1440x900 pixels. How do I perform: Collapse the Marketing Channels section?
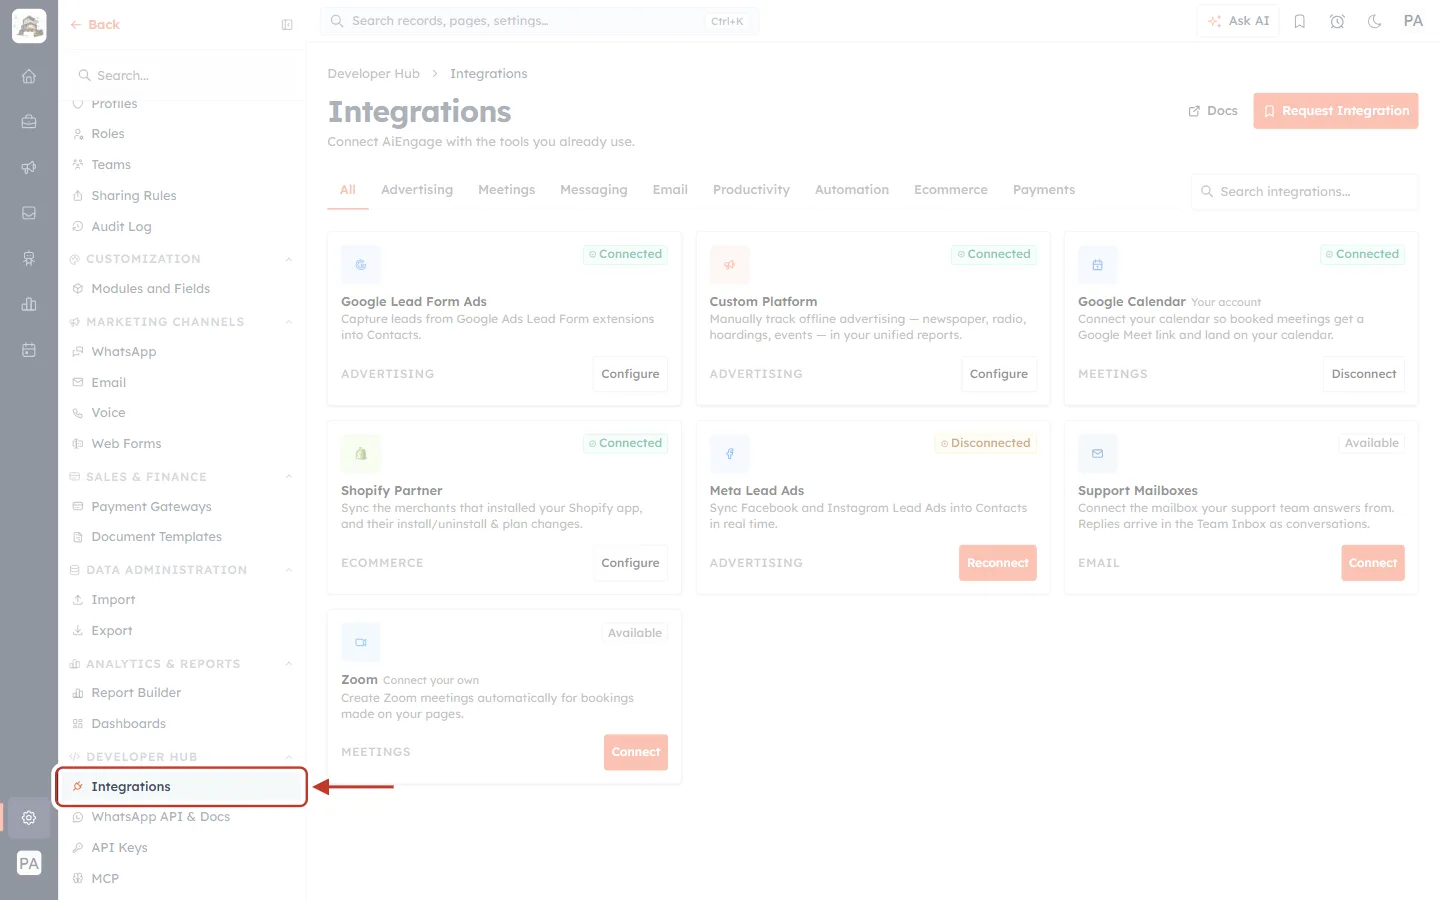point(289,322)
